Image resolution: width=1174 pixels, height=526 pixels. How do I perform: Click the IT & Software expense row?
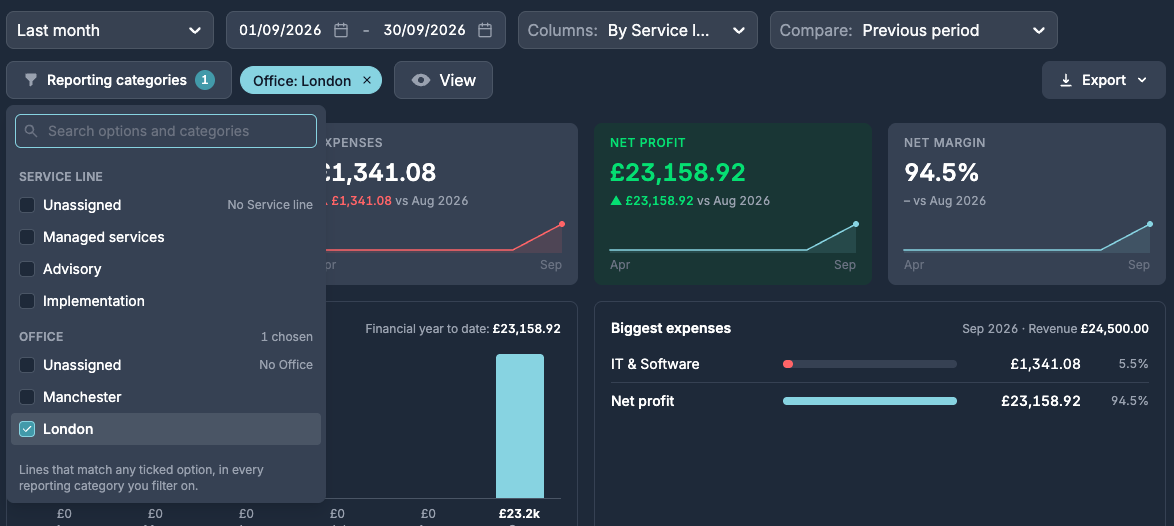pyautogui.click(x=880, y=364)
